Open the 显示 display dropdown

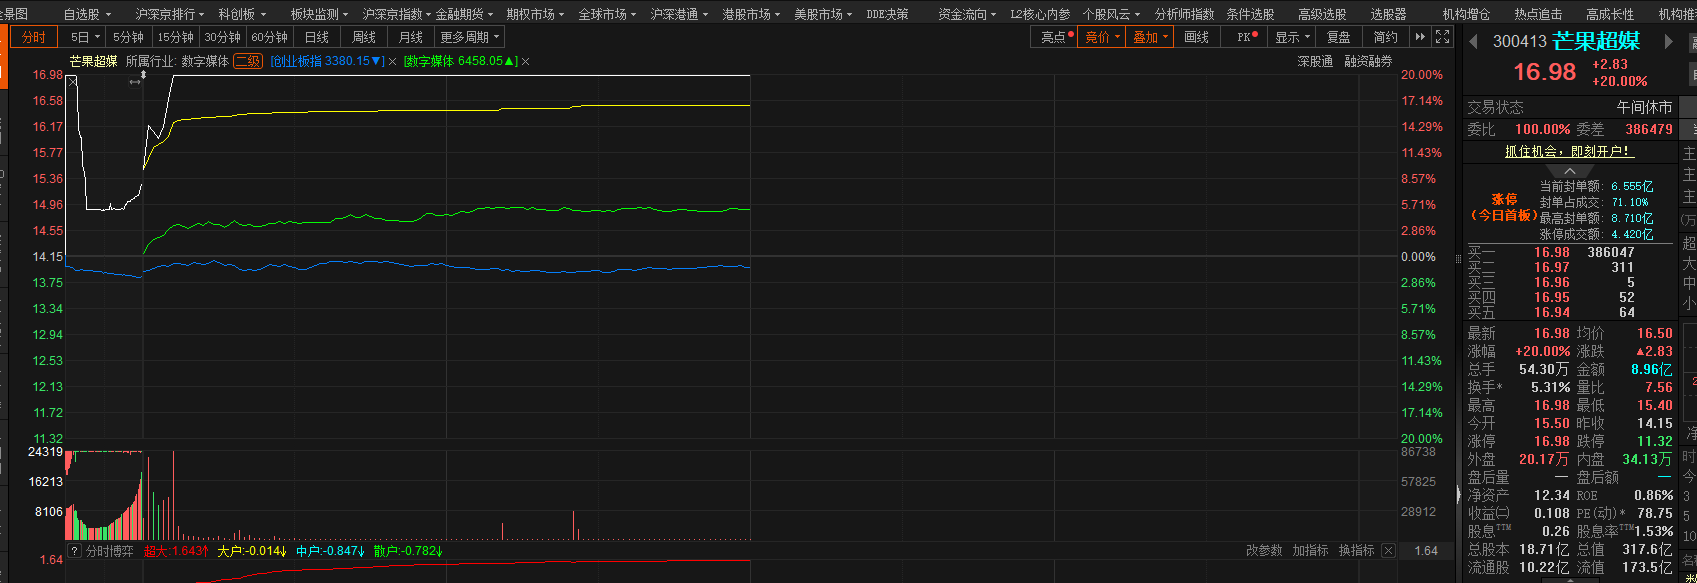click(1292, 37)
